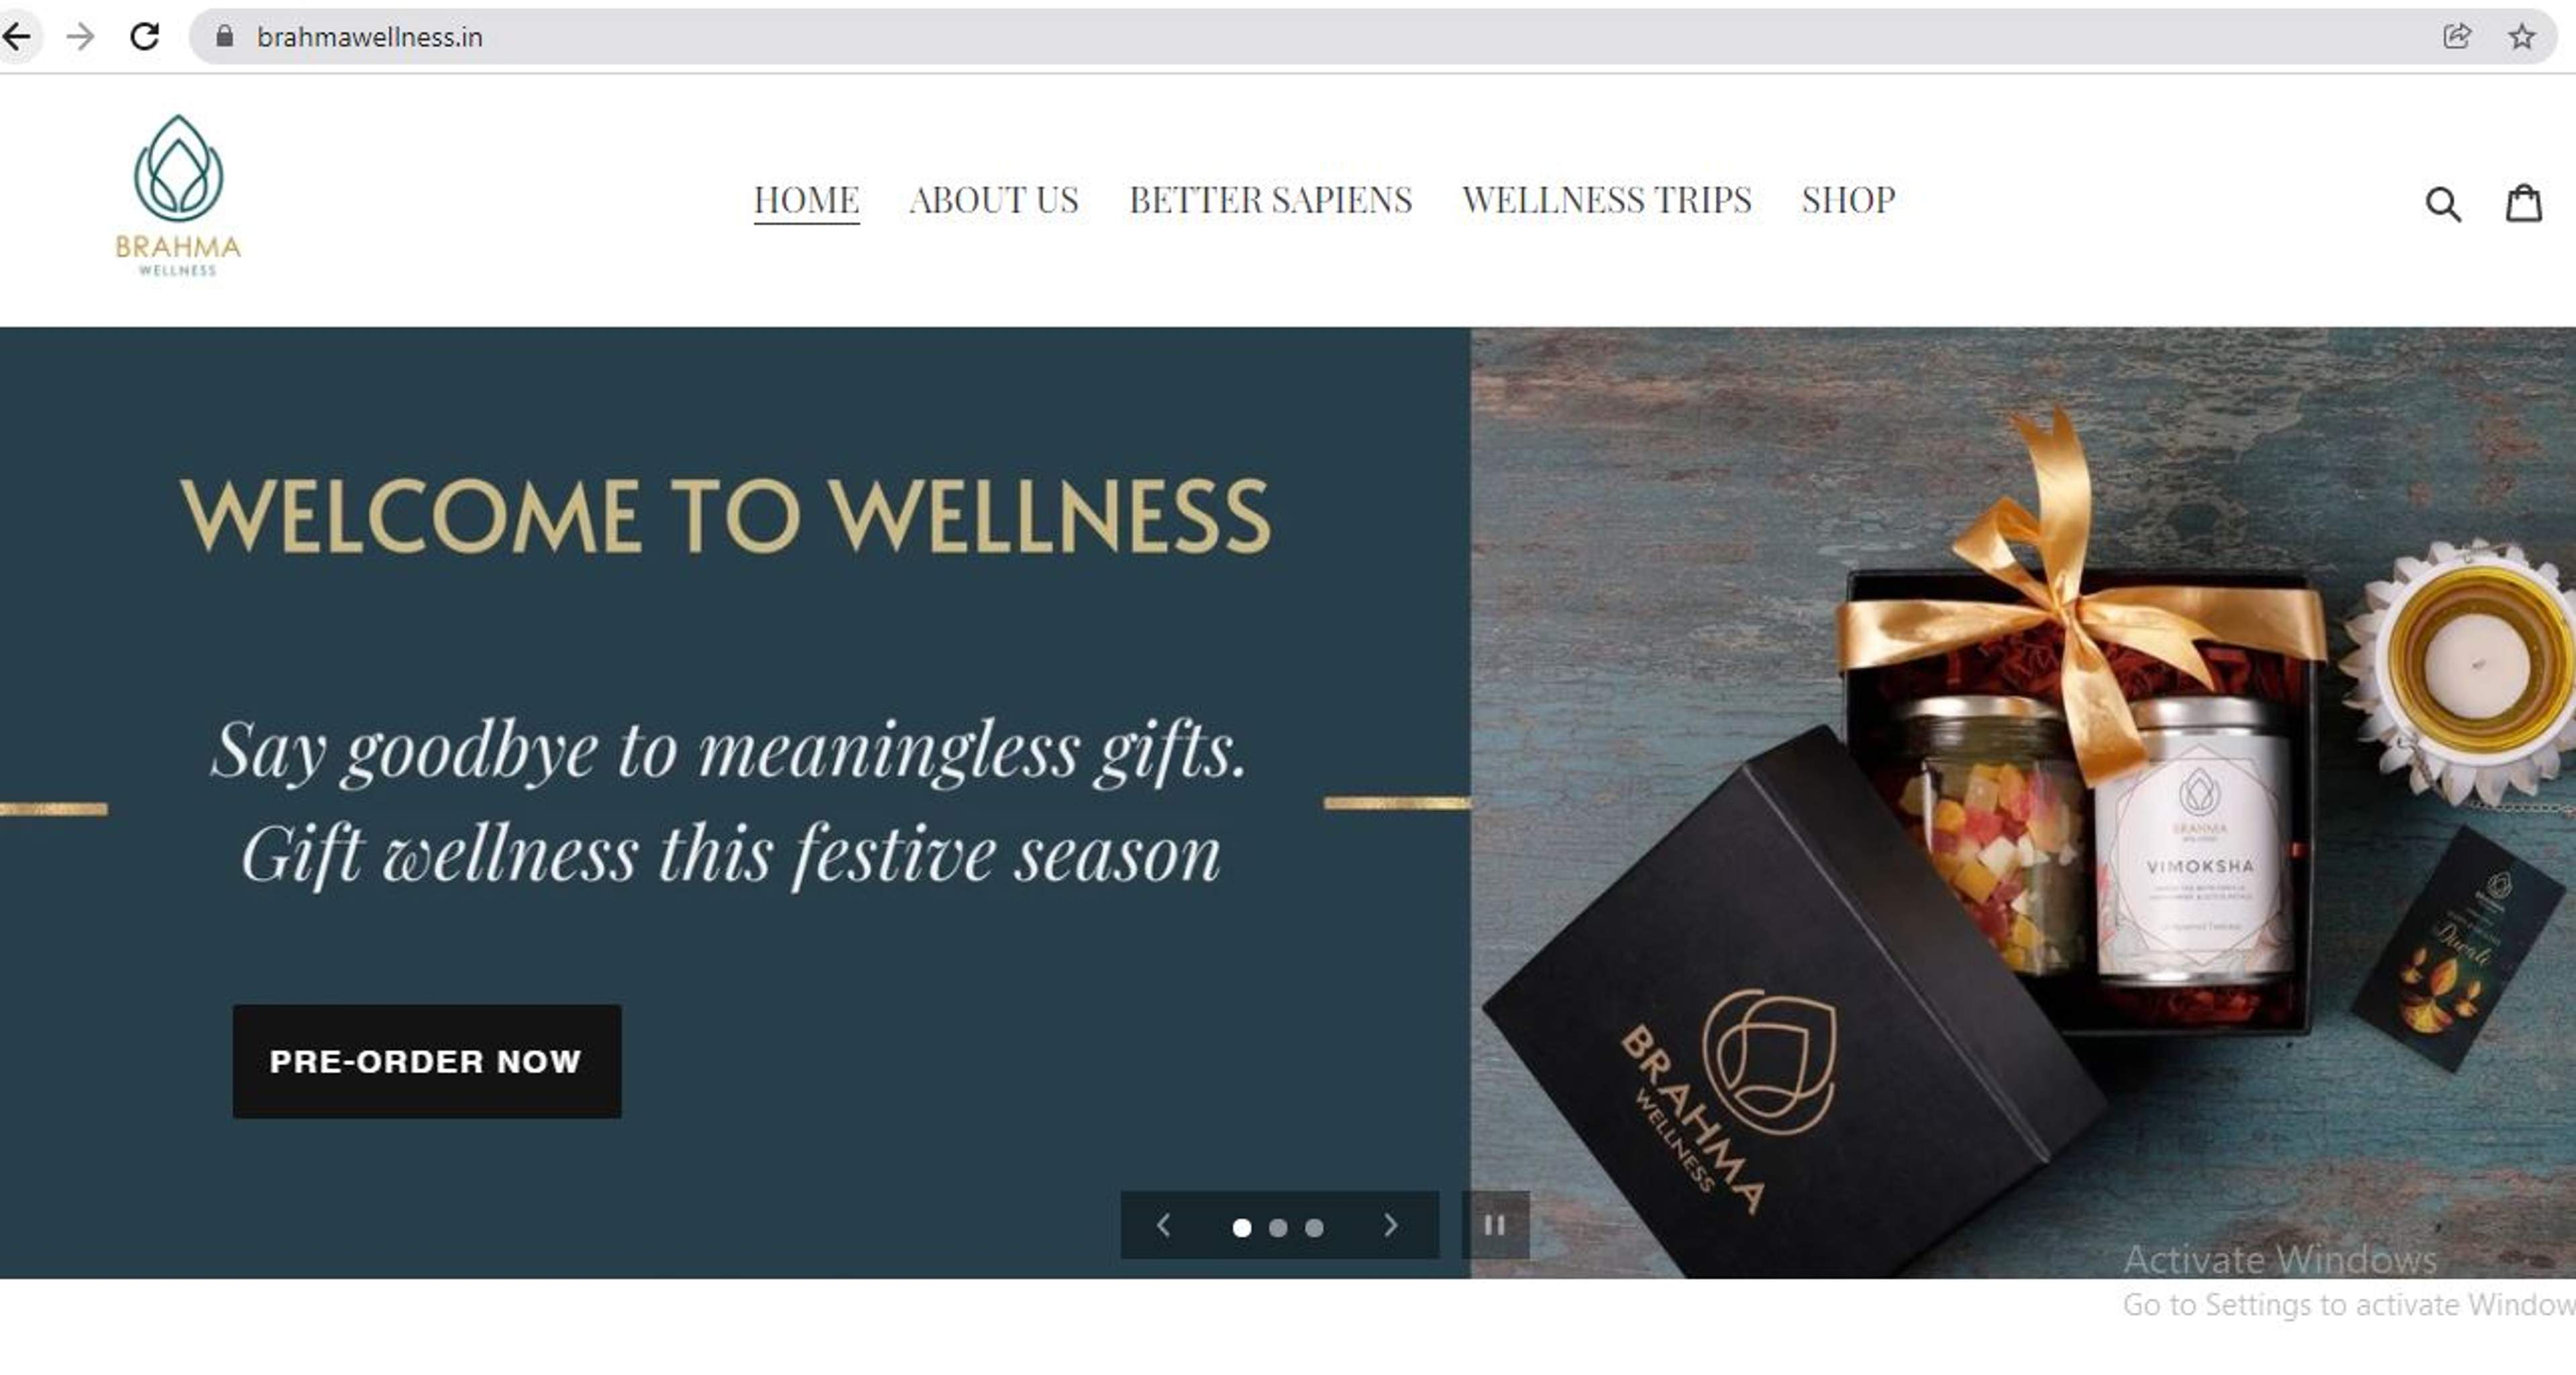Select the first slideshow dot
The width and height of the screenshot is (2576, 1375).
click(1241, 1227)
